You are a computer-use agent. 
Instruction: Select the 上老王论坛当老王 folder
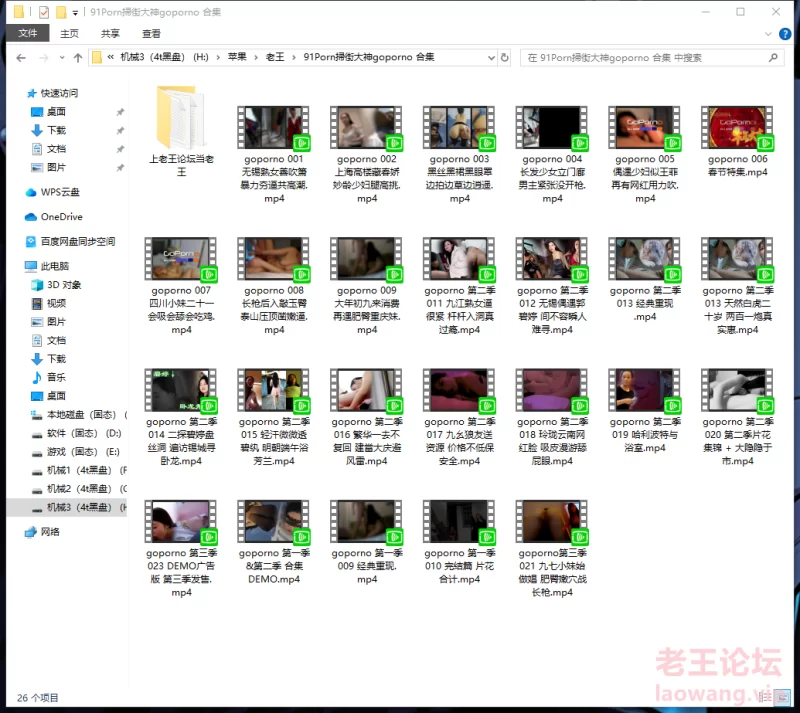click(x=181, y=132)
